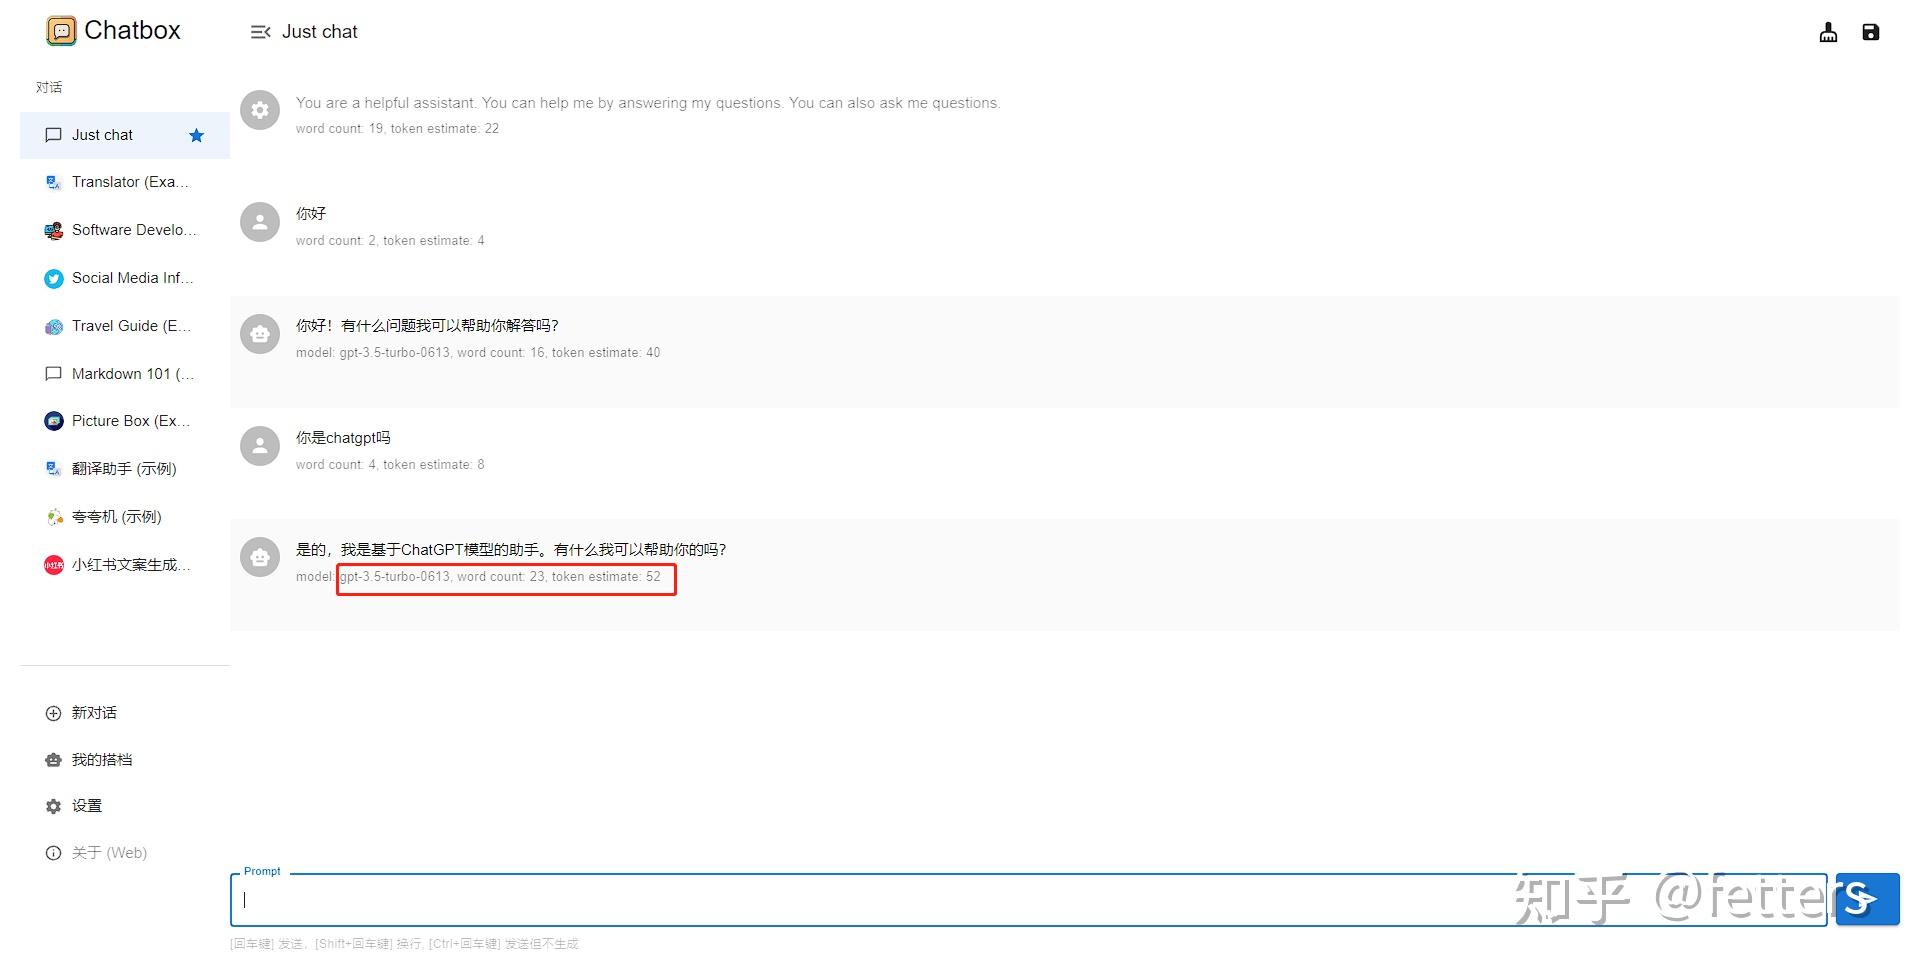Click the plus icon beside 新对话
The height and width of the screenshot is (975, 1920).
click(54, 714)
